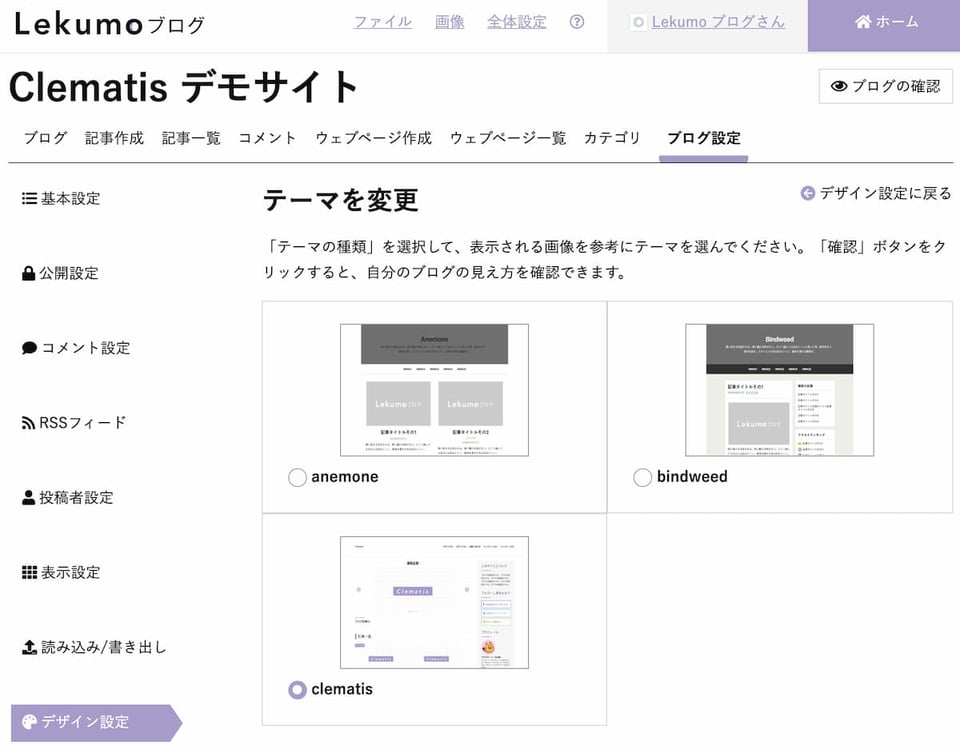Open the ウェブページ作成 tab
The width and height of the screenshot is (960, 753).
[373, 138]
